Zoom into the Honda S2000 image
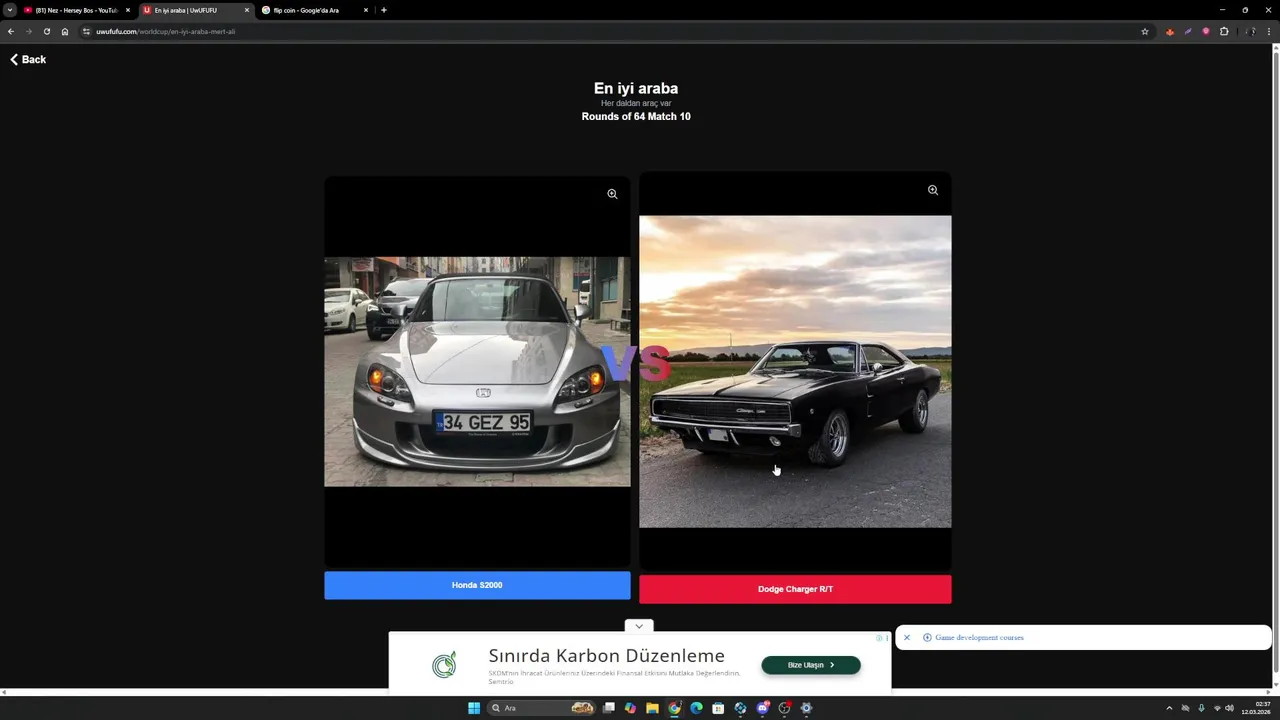Screen dimensions: 1280x720 click(612, 194)
